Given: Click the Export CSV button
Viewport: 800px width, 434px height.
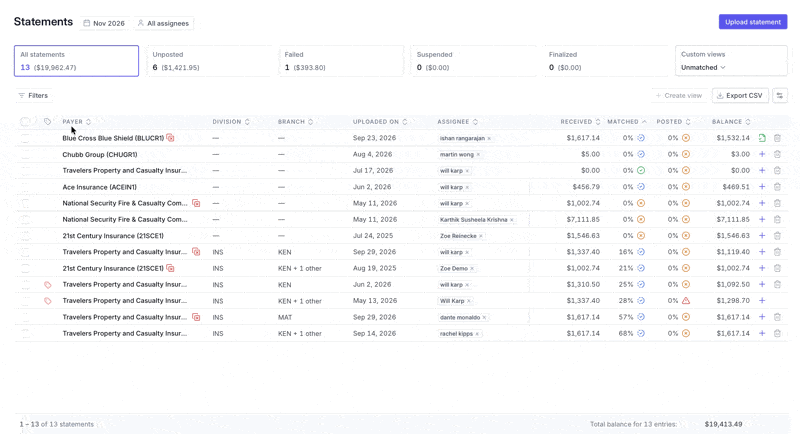Looking at the screenshot, I should 740,95.
